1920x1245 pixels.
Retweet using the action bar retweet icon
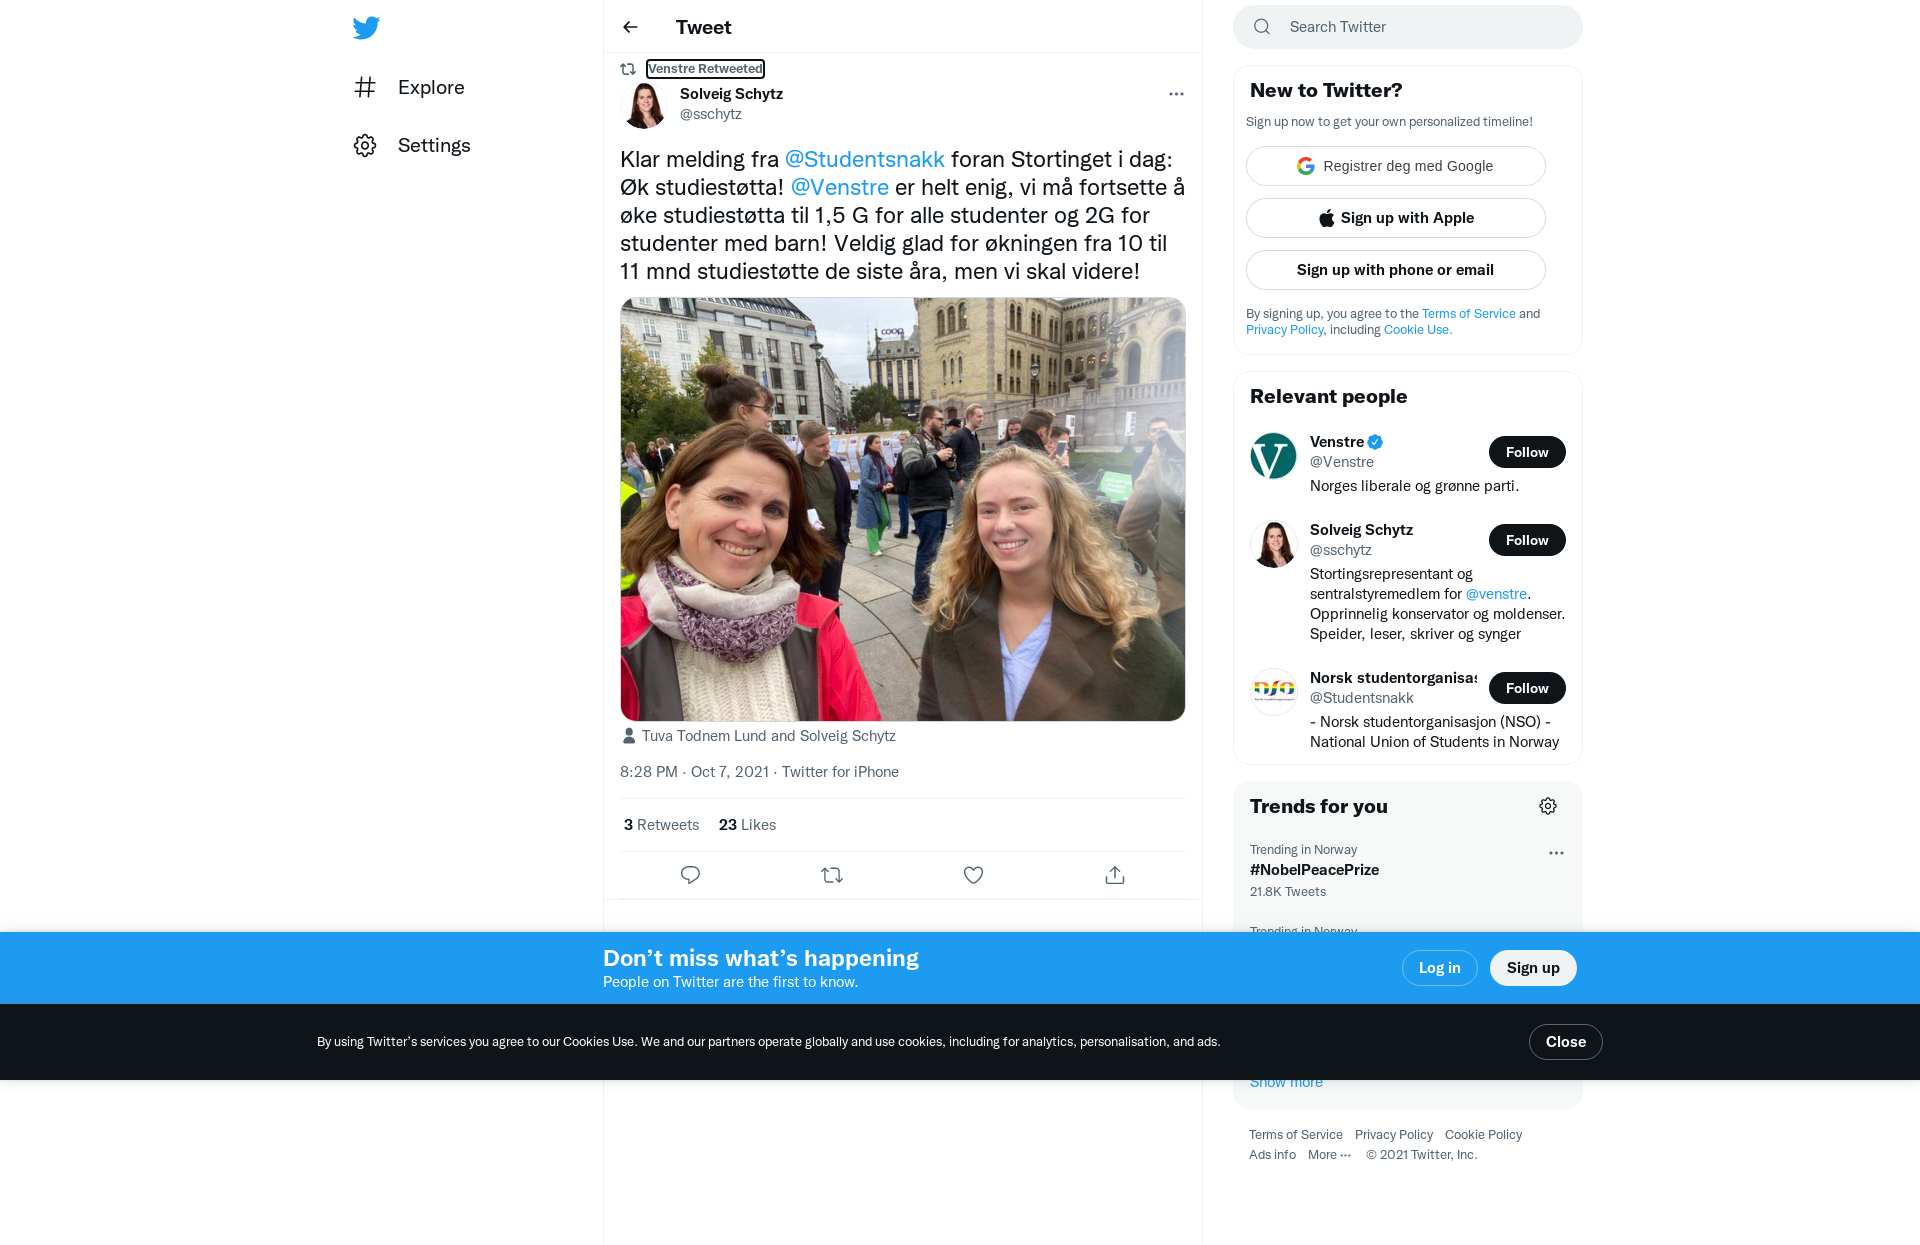[x=832, y=875]
